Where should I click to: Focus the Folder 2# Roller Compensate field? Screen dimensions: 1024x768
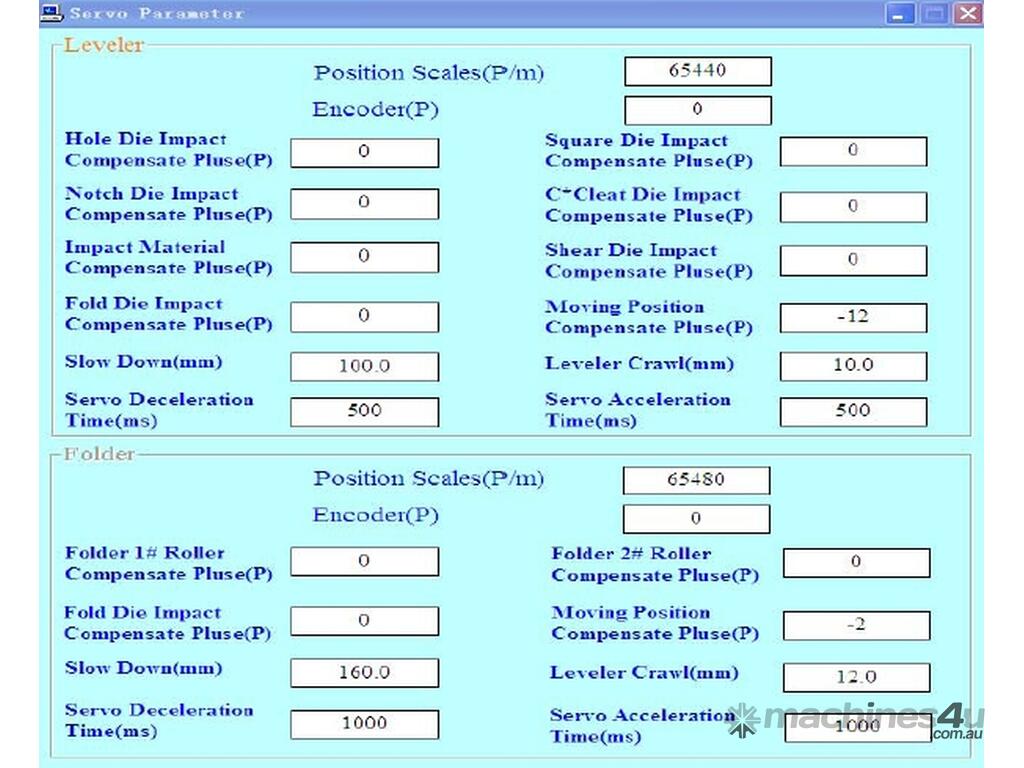pyautogui.click(x=856, y=563)
